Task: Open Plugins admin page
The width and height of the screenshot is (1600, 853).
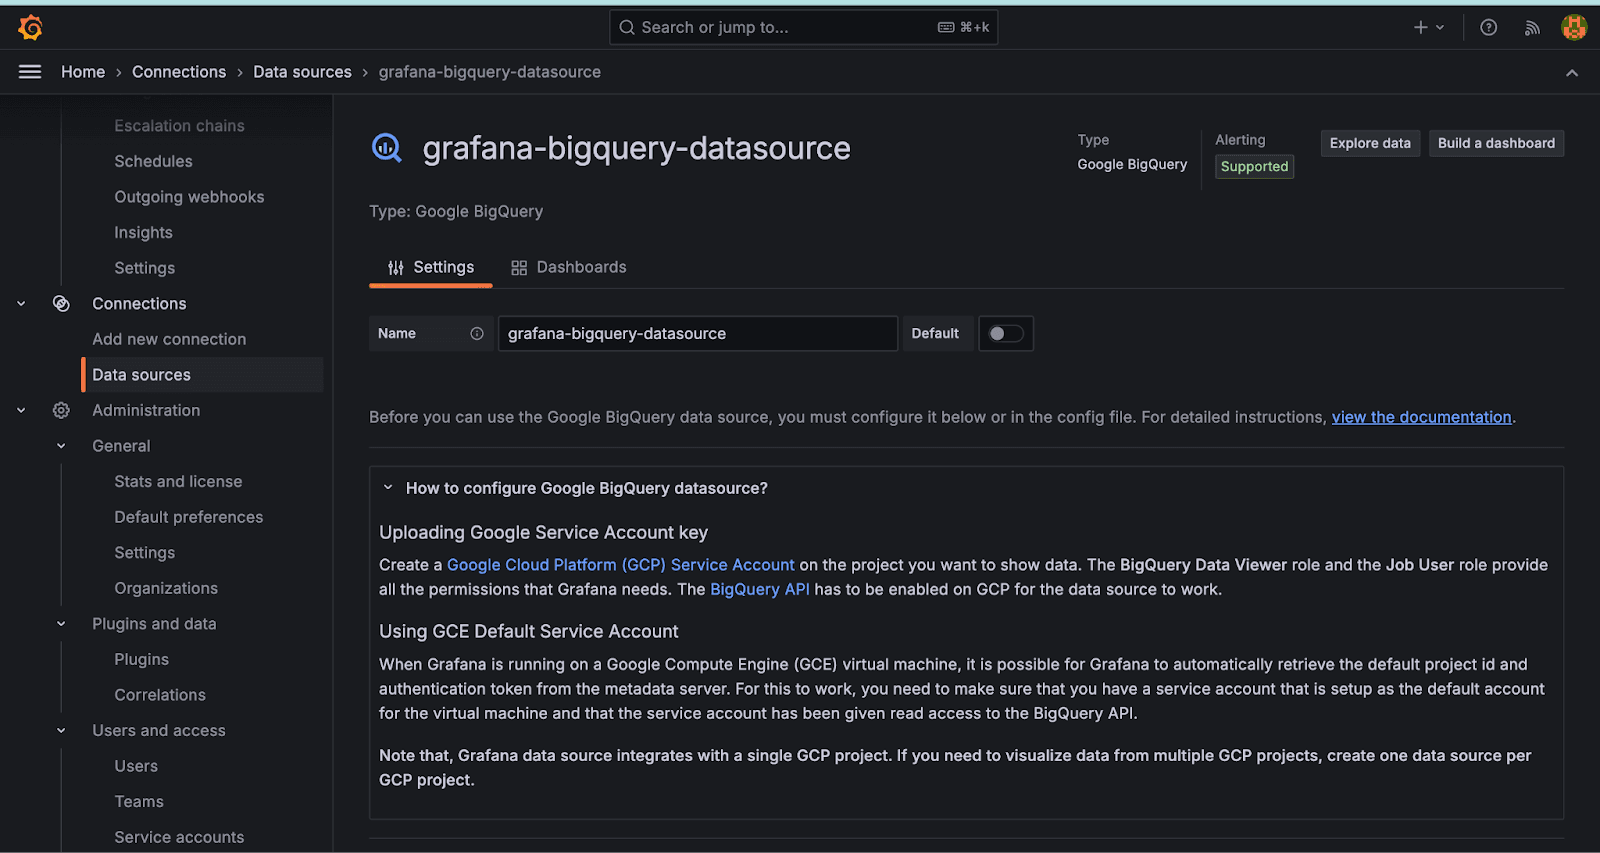Action: [141, 660]
